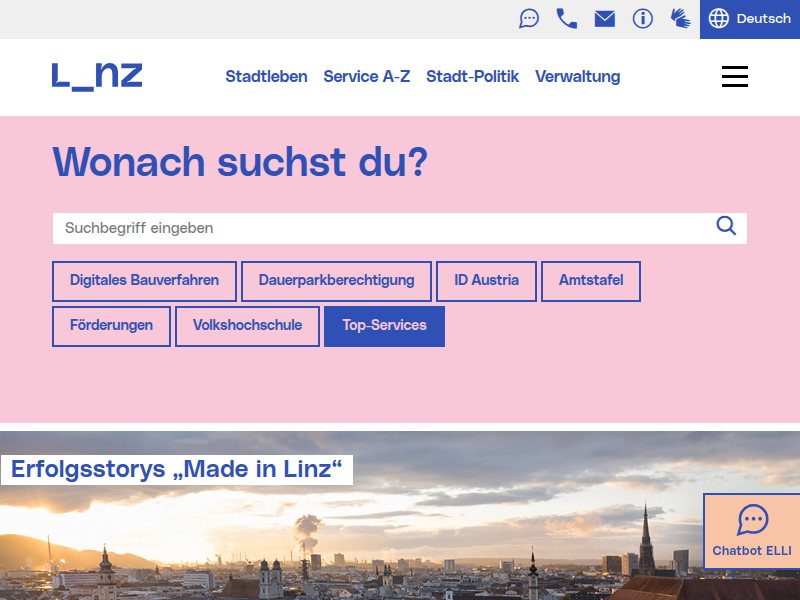Open the Dauerparkberechtigung quick link
800x600 pixels.
coord(336,281)
